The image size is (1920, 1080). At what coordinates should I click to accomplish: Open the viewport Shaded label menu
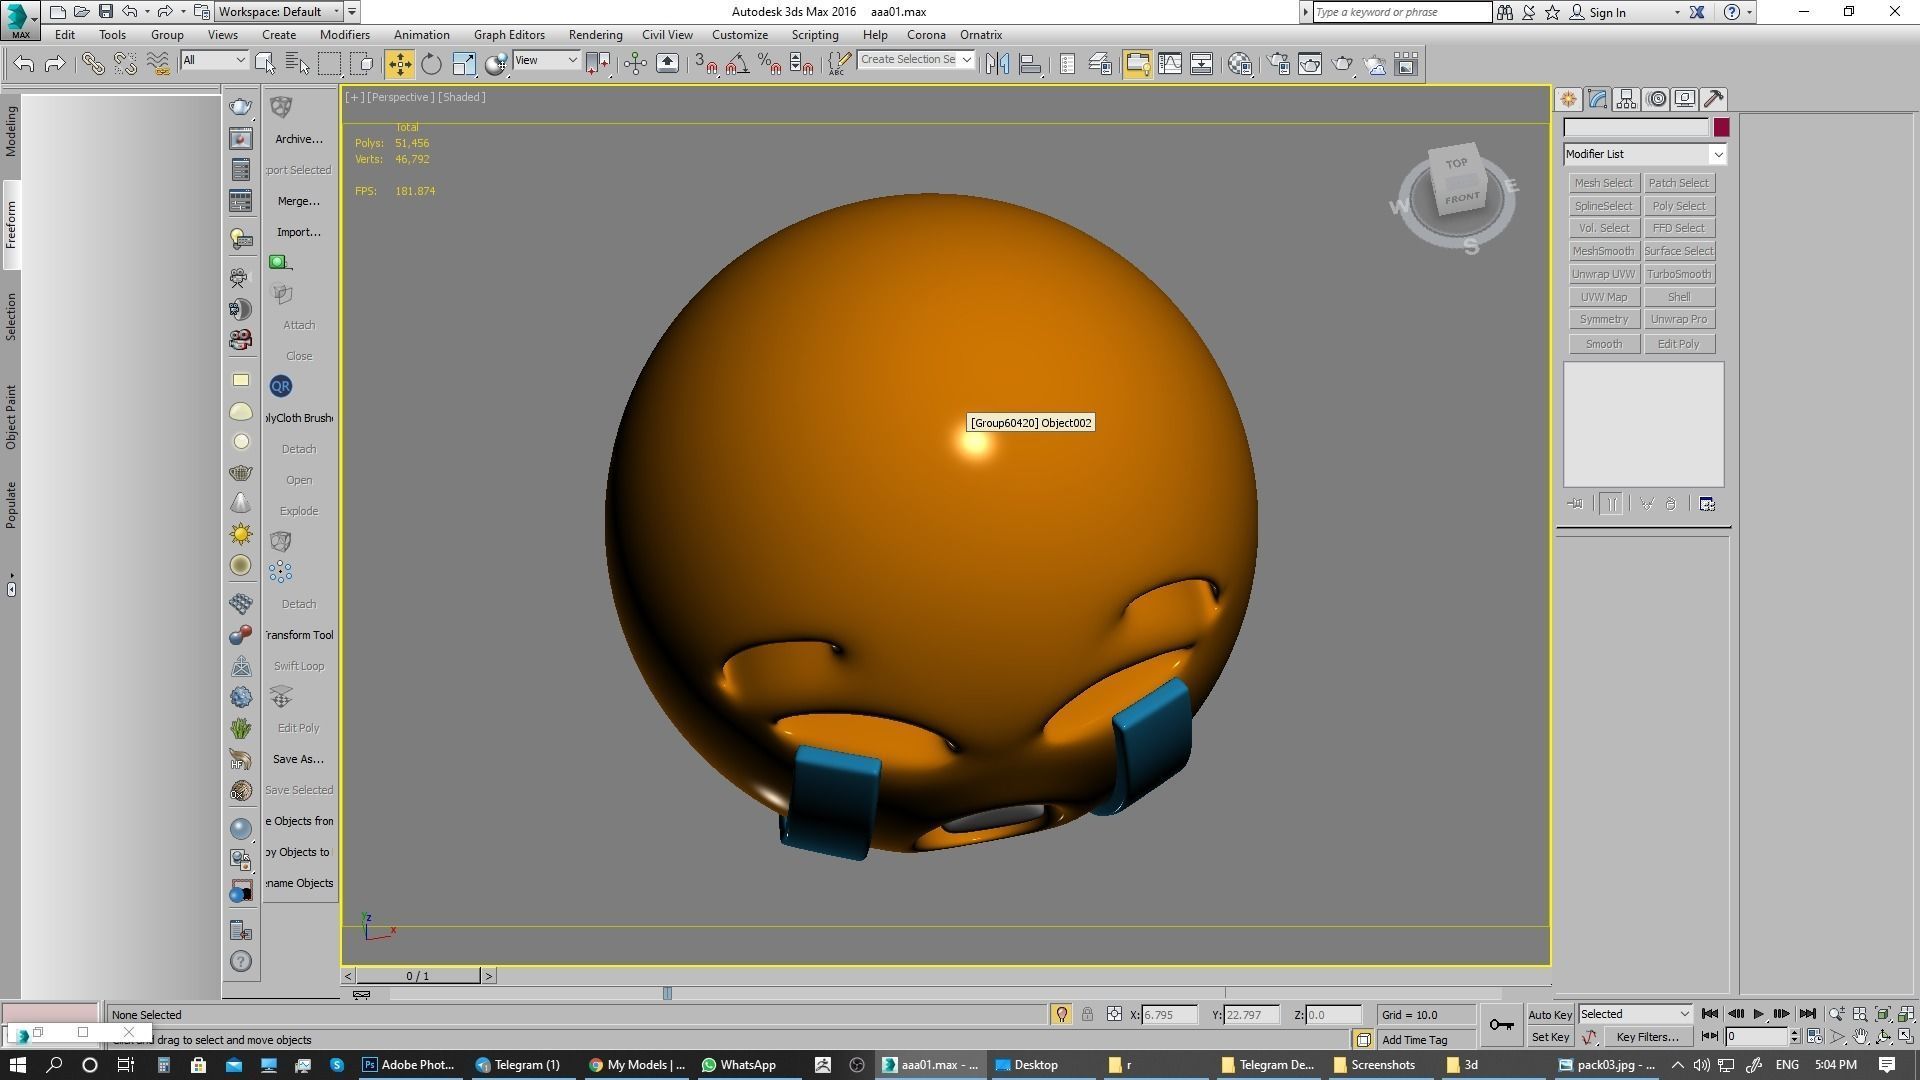point(462,97)
